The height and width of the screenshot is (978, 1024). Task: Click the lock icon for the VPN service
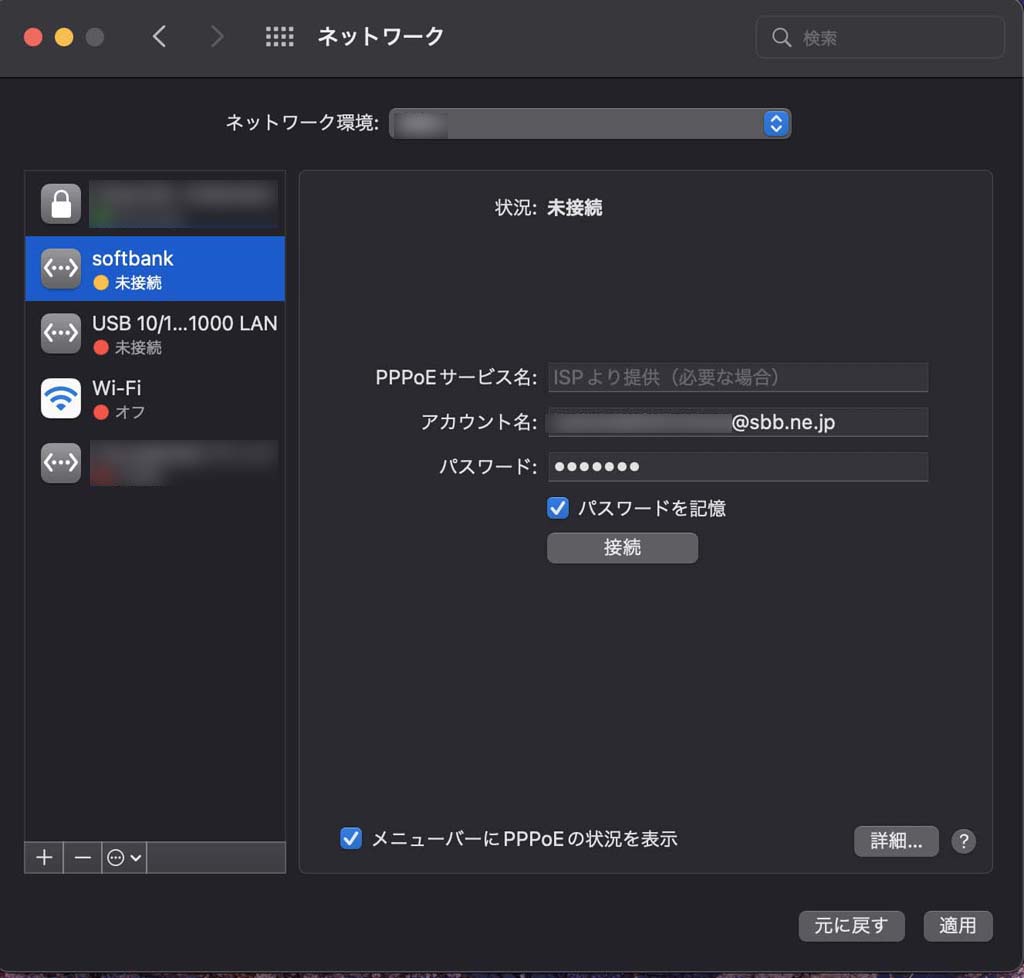point(61,204)
